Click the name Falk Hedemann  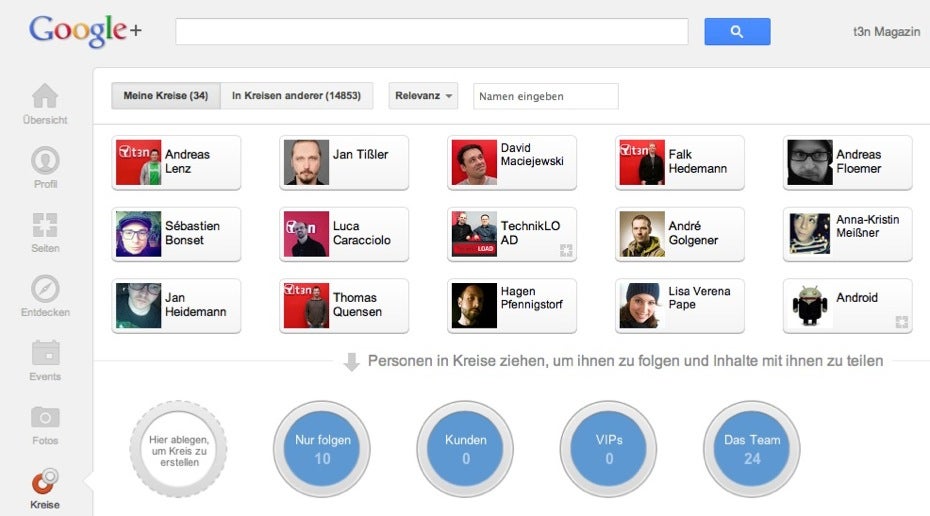coord(698,161)
